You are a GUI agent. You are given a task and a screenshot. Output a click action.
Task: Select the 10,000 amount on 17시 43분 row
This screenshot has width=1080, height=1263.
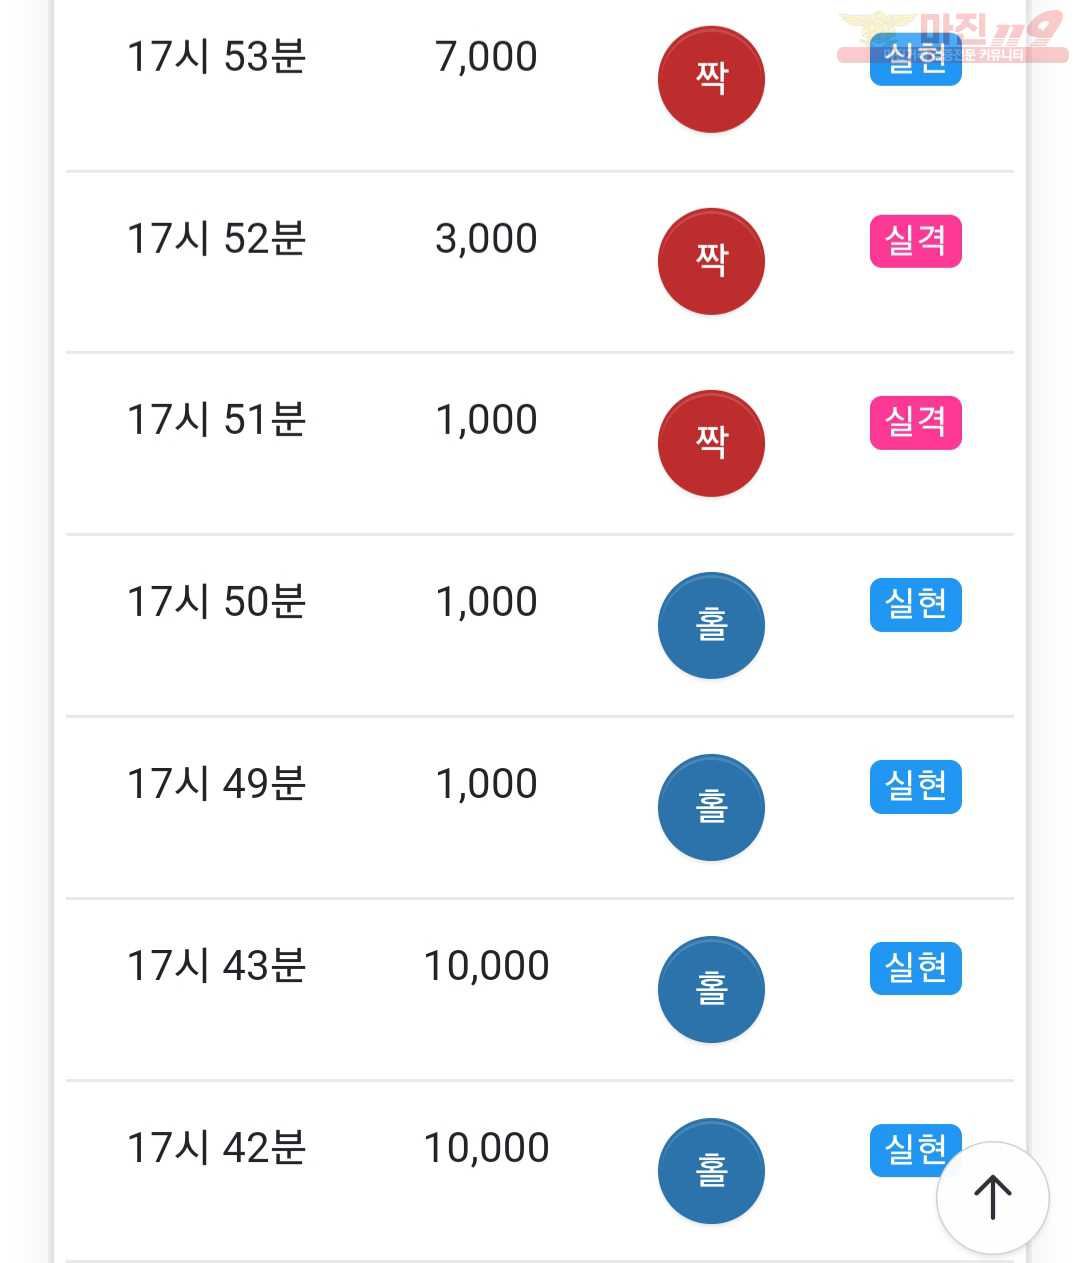tap(486, 966)
